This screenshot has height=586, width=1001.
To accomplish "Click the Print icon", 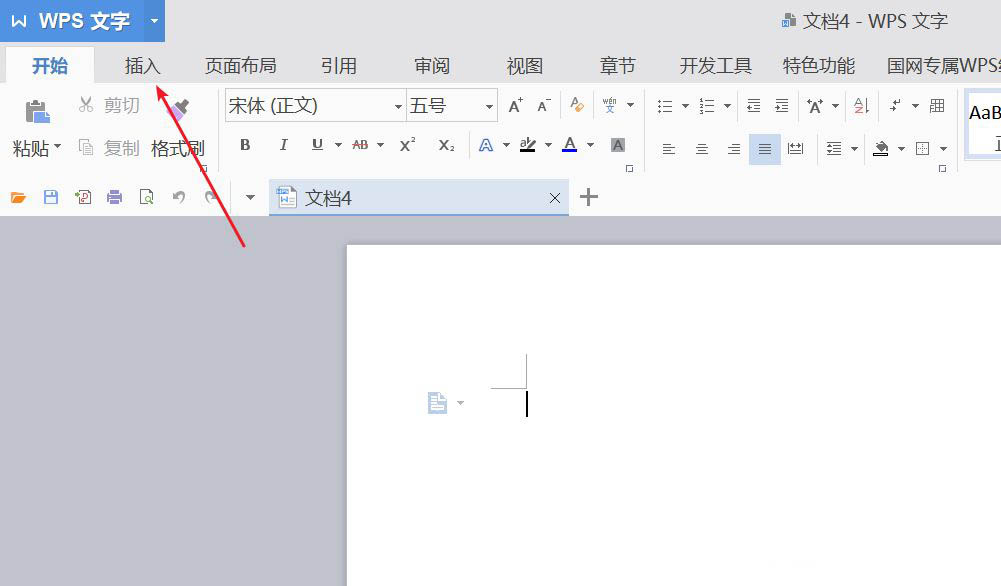I will coord(114,196).
